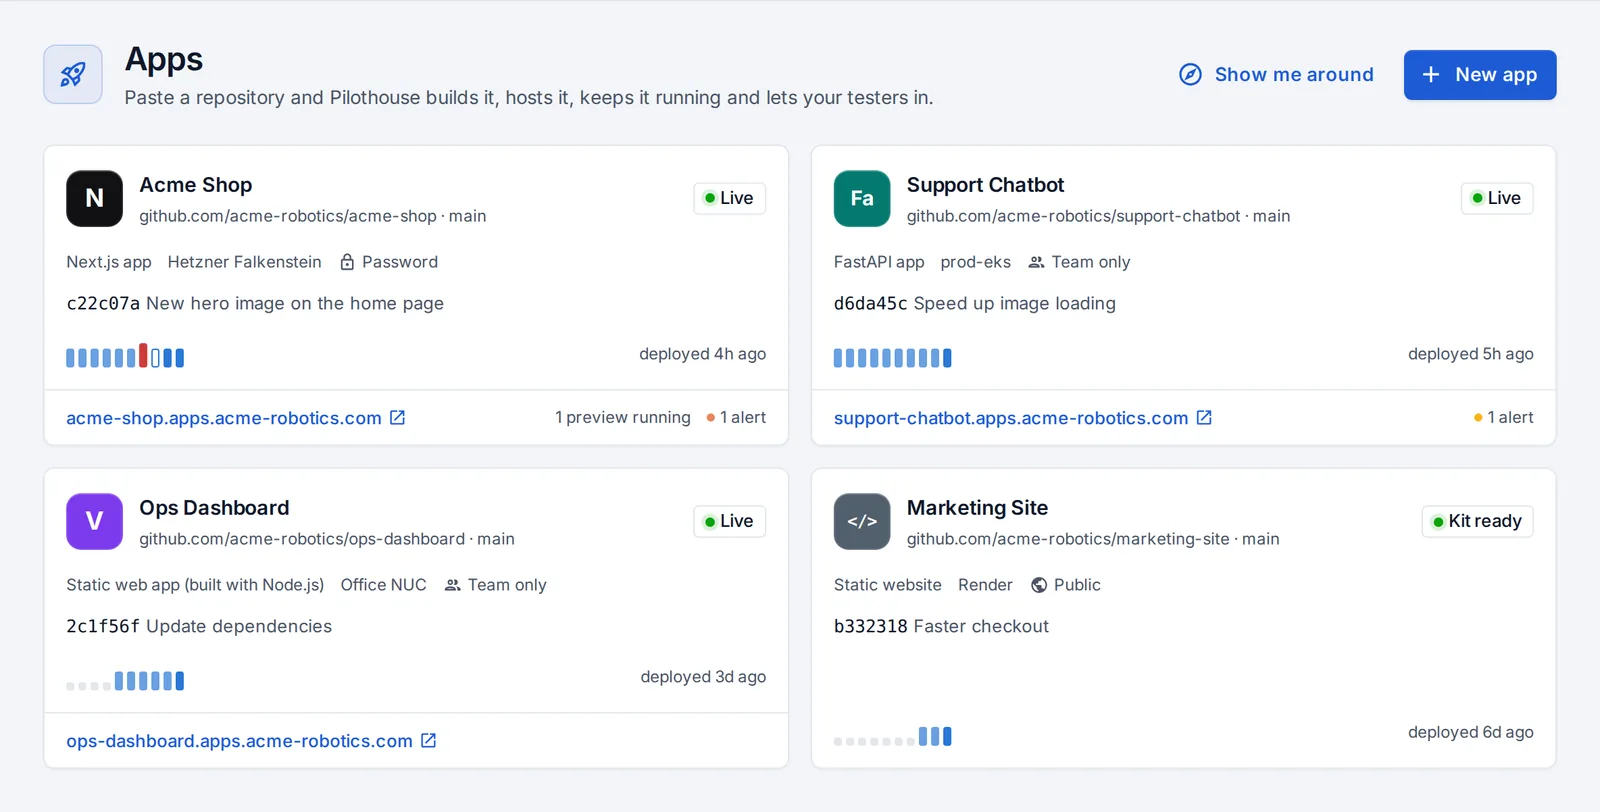View Support Chatbot's 1 alert indicator
Image resolution: width=1600 pixels, height=812 pixels.
[x=1503, y=418]
